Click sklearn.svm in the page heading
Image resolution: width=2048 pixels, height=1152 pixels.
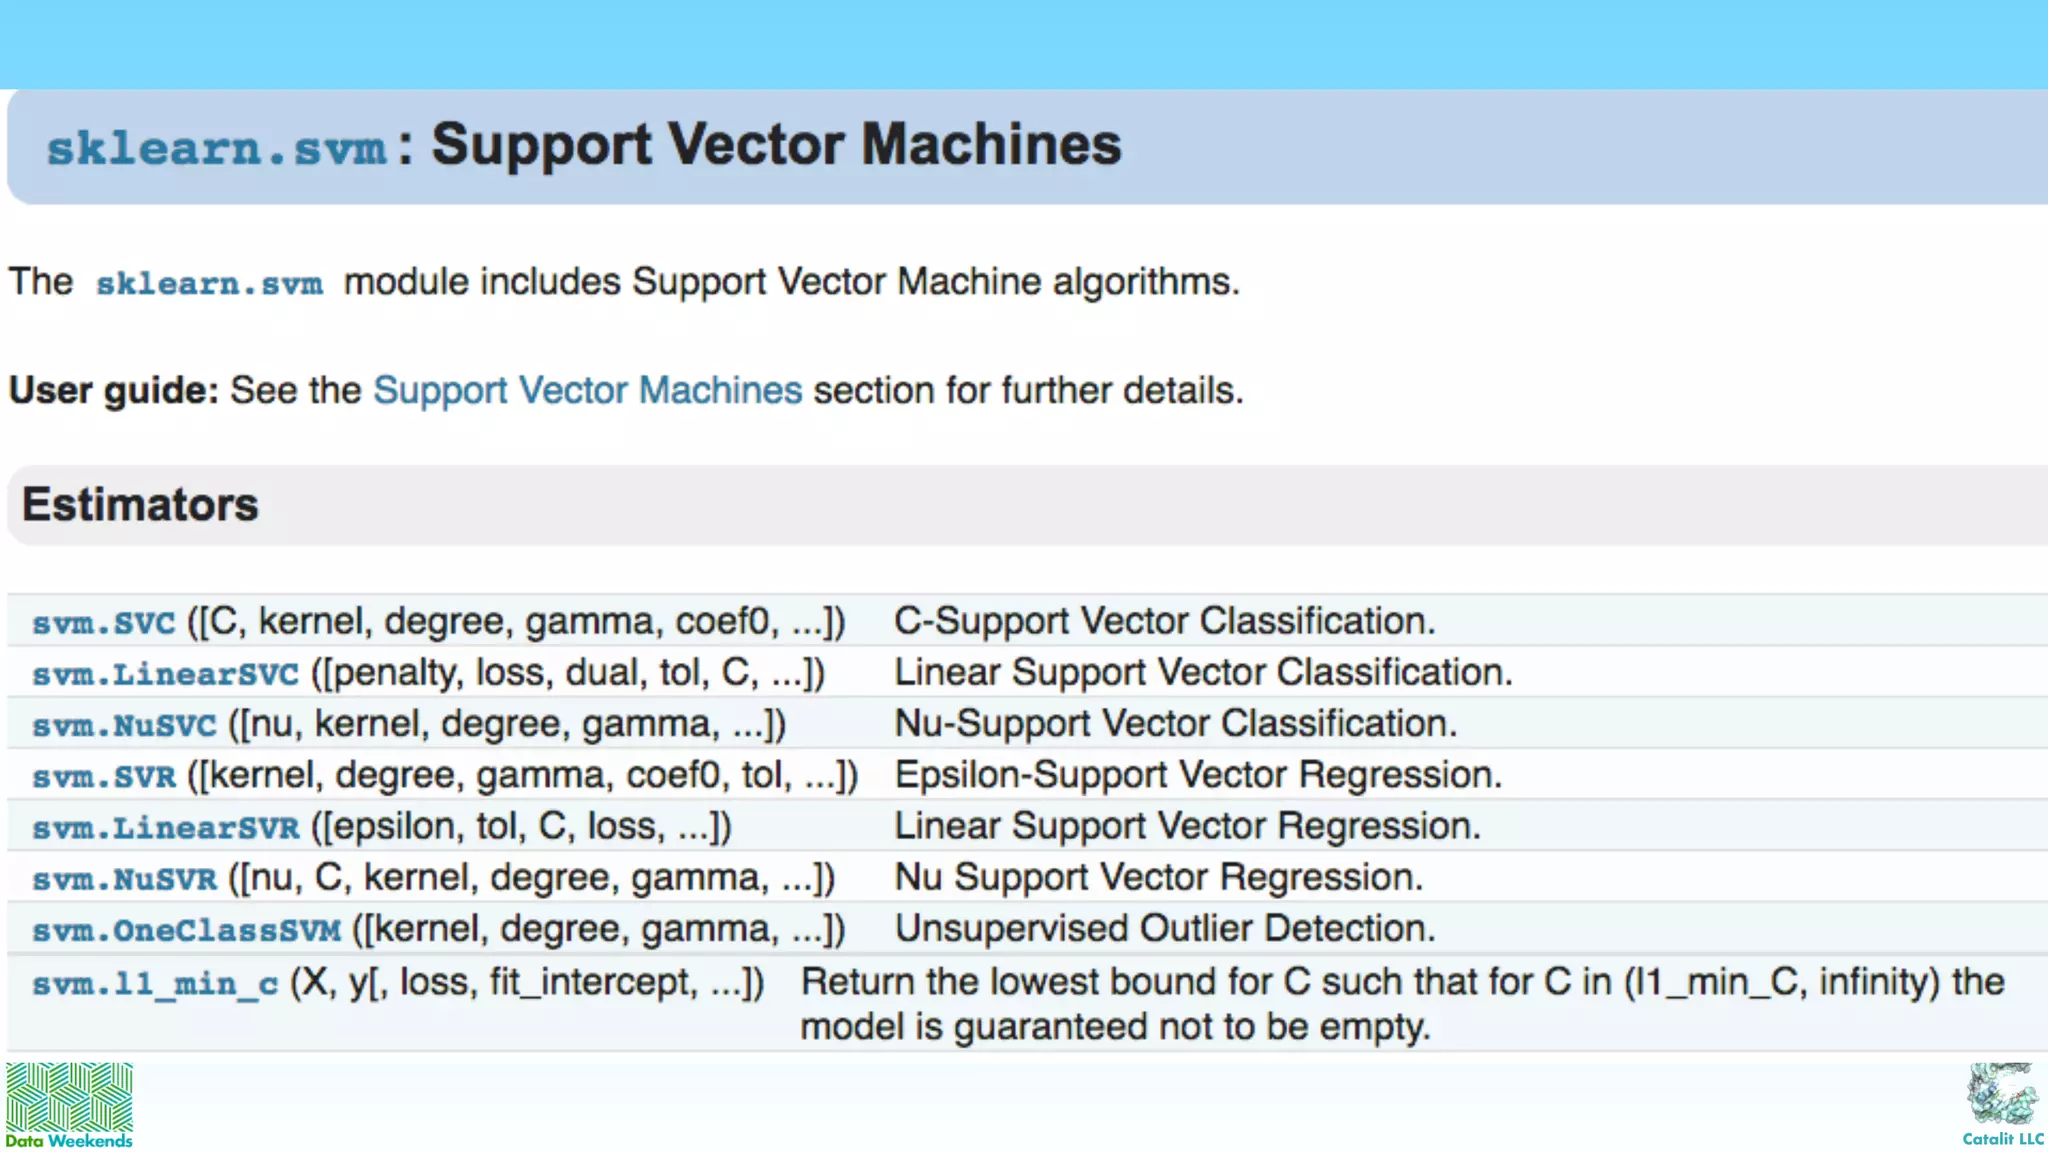216,148
